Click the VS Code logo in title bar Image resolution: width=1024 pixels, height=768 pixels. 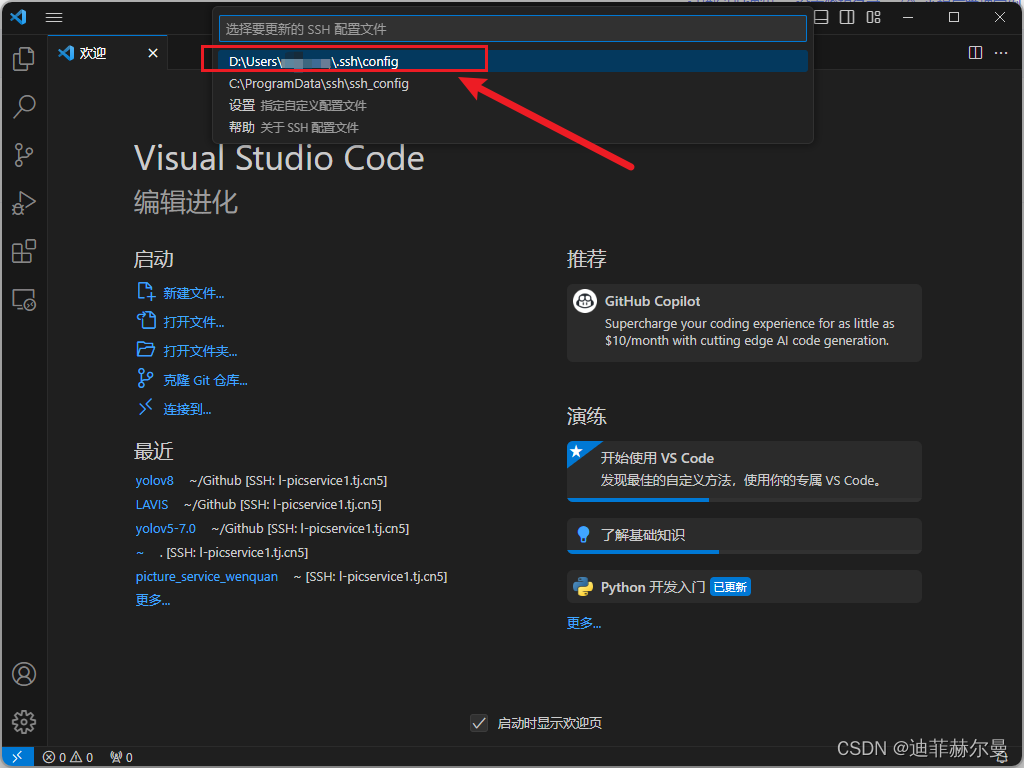(18, 17)
